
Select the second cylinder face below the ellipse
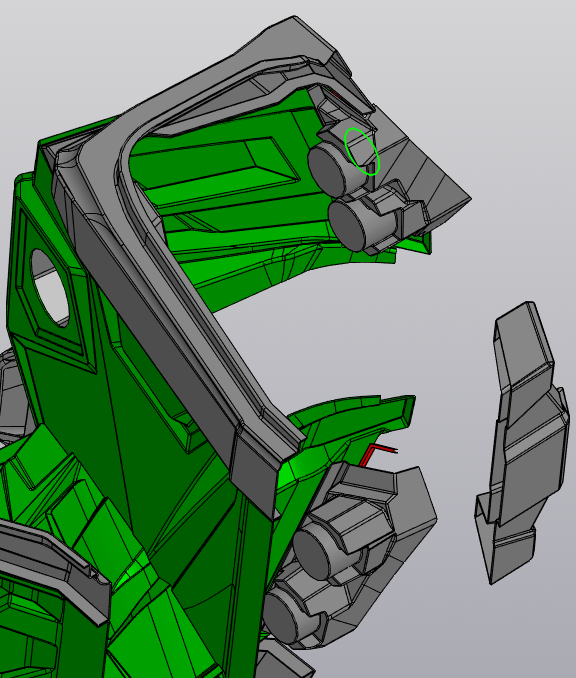(348, 224)
